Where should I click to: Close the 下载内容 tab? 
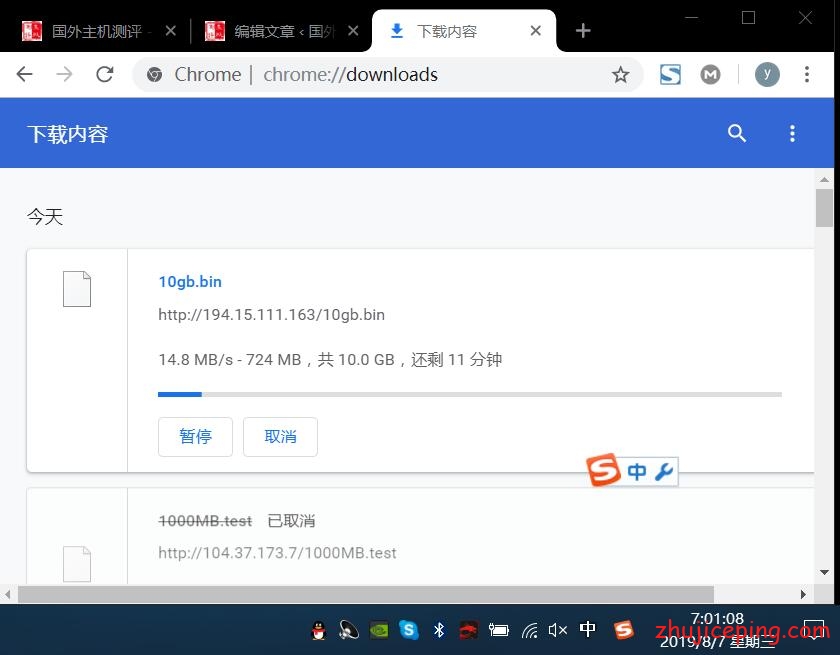[535, 31]
